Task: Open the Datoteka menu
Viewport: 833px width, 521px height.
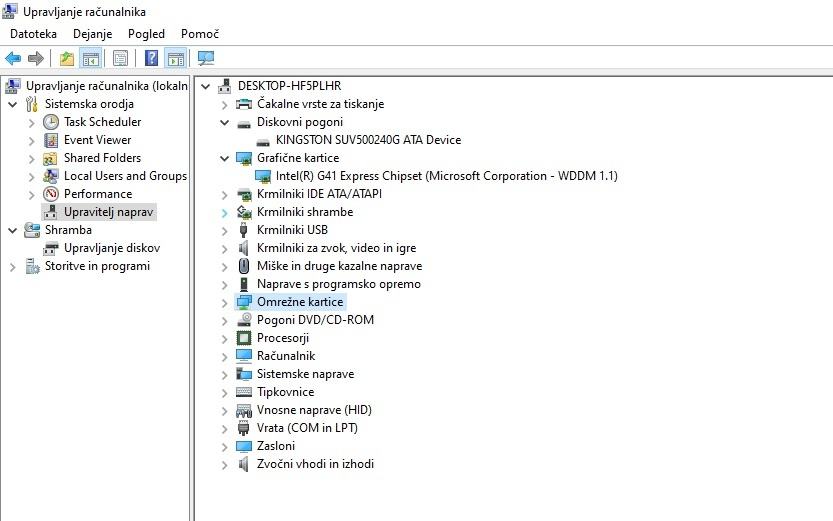Action: coord(33,34)
